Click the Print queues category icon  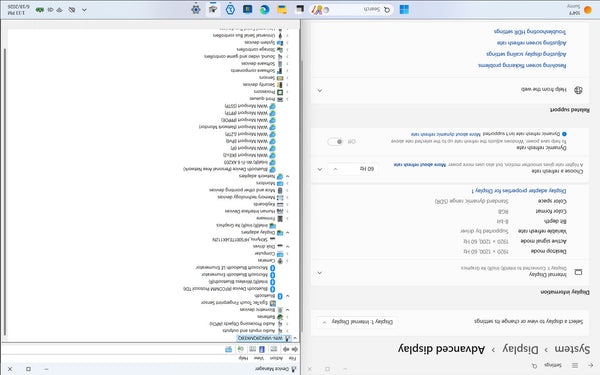[280, 99]
